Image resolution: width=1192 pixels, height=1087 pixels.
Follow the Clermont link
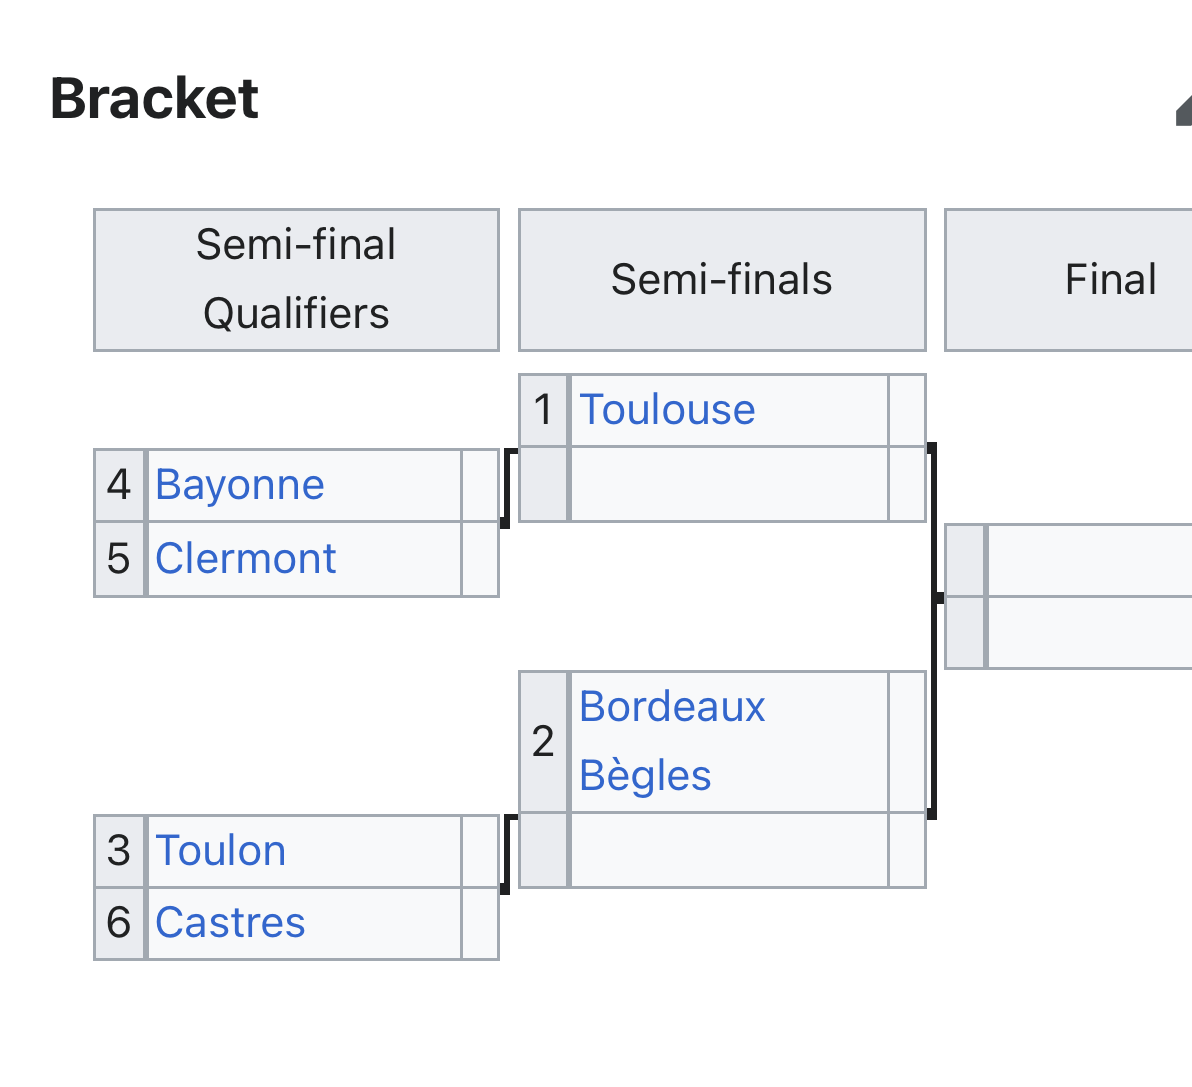pos(246,559)
